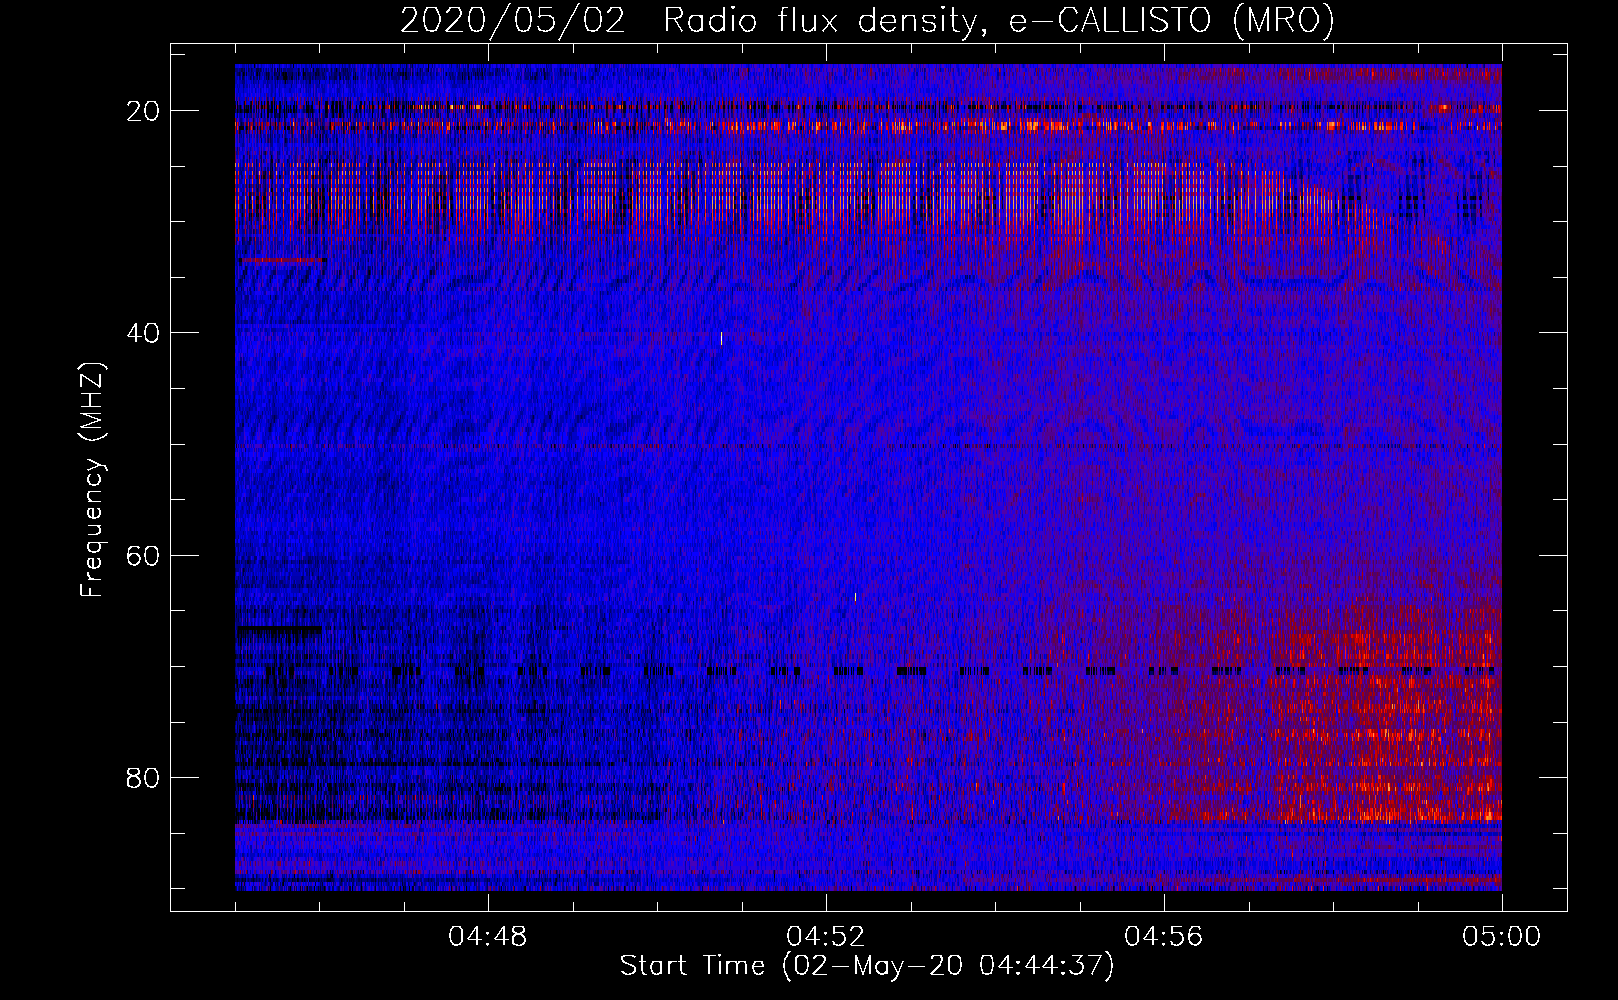Click the 05:00 time tick label
Screen dimensions: 1618x1000
(1502, 937)
